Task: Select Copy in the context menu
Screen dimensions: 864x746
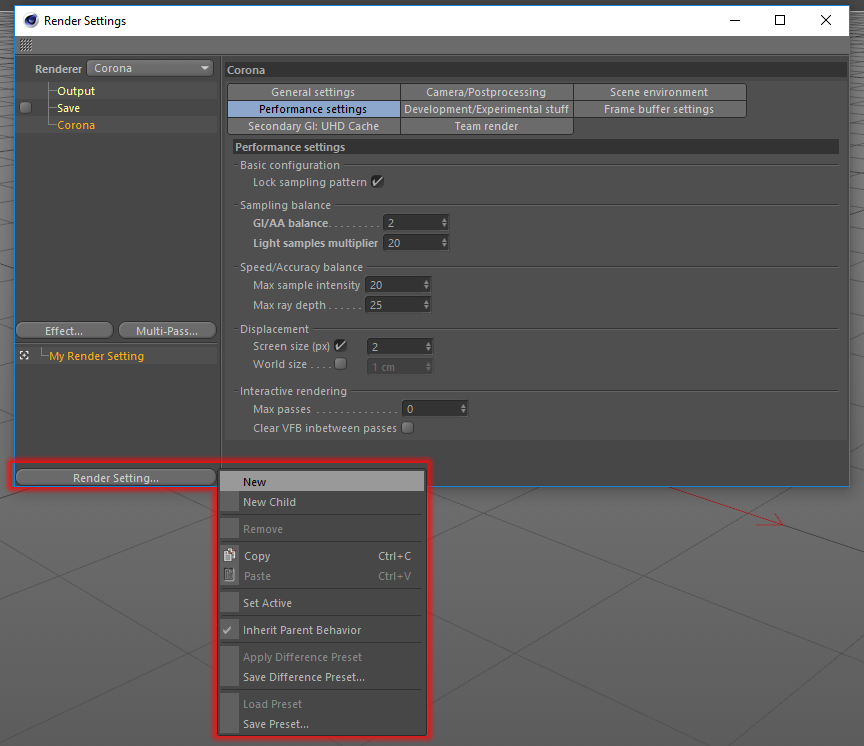Action: (x=322, y=556)
